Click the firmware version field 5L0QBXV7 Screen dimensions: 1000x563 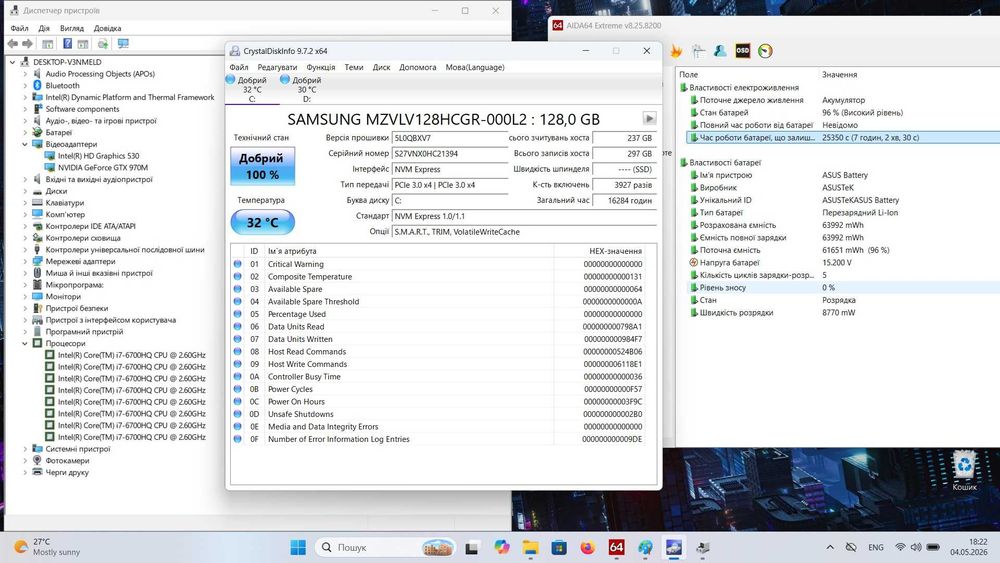pos(450,138)
